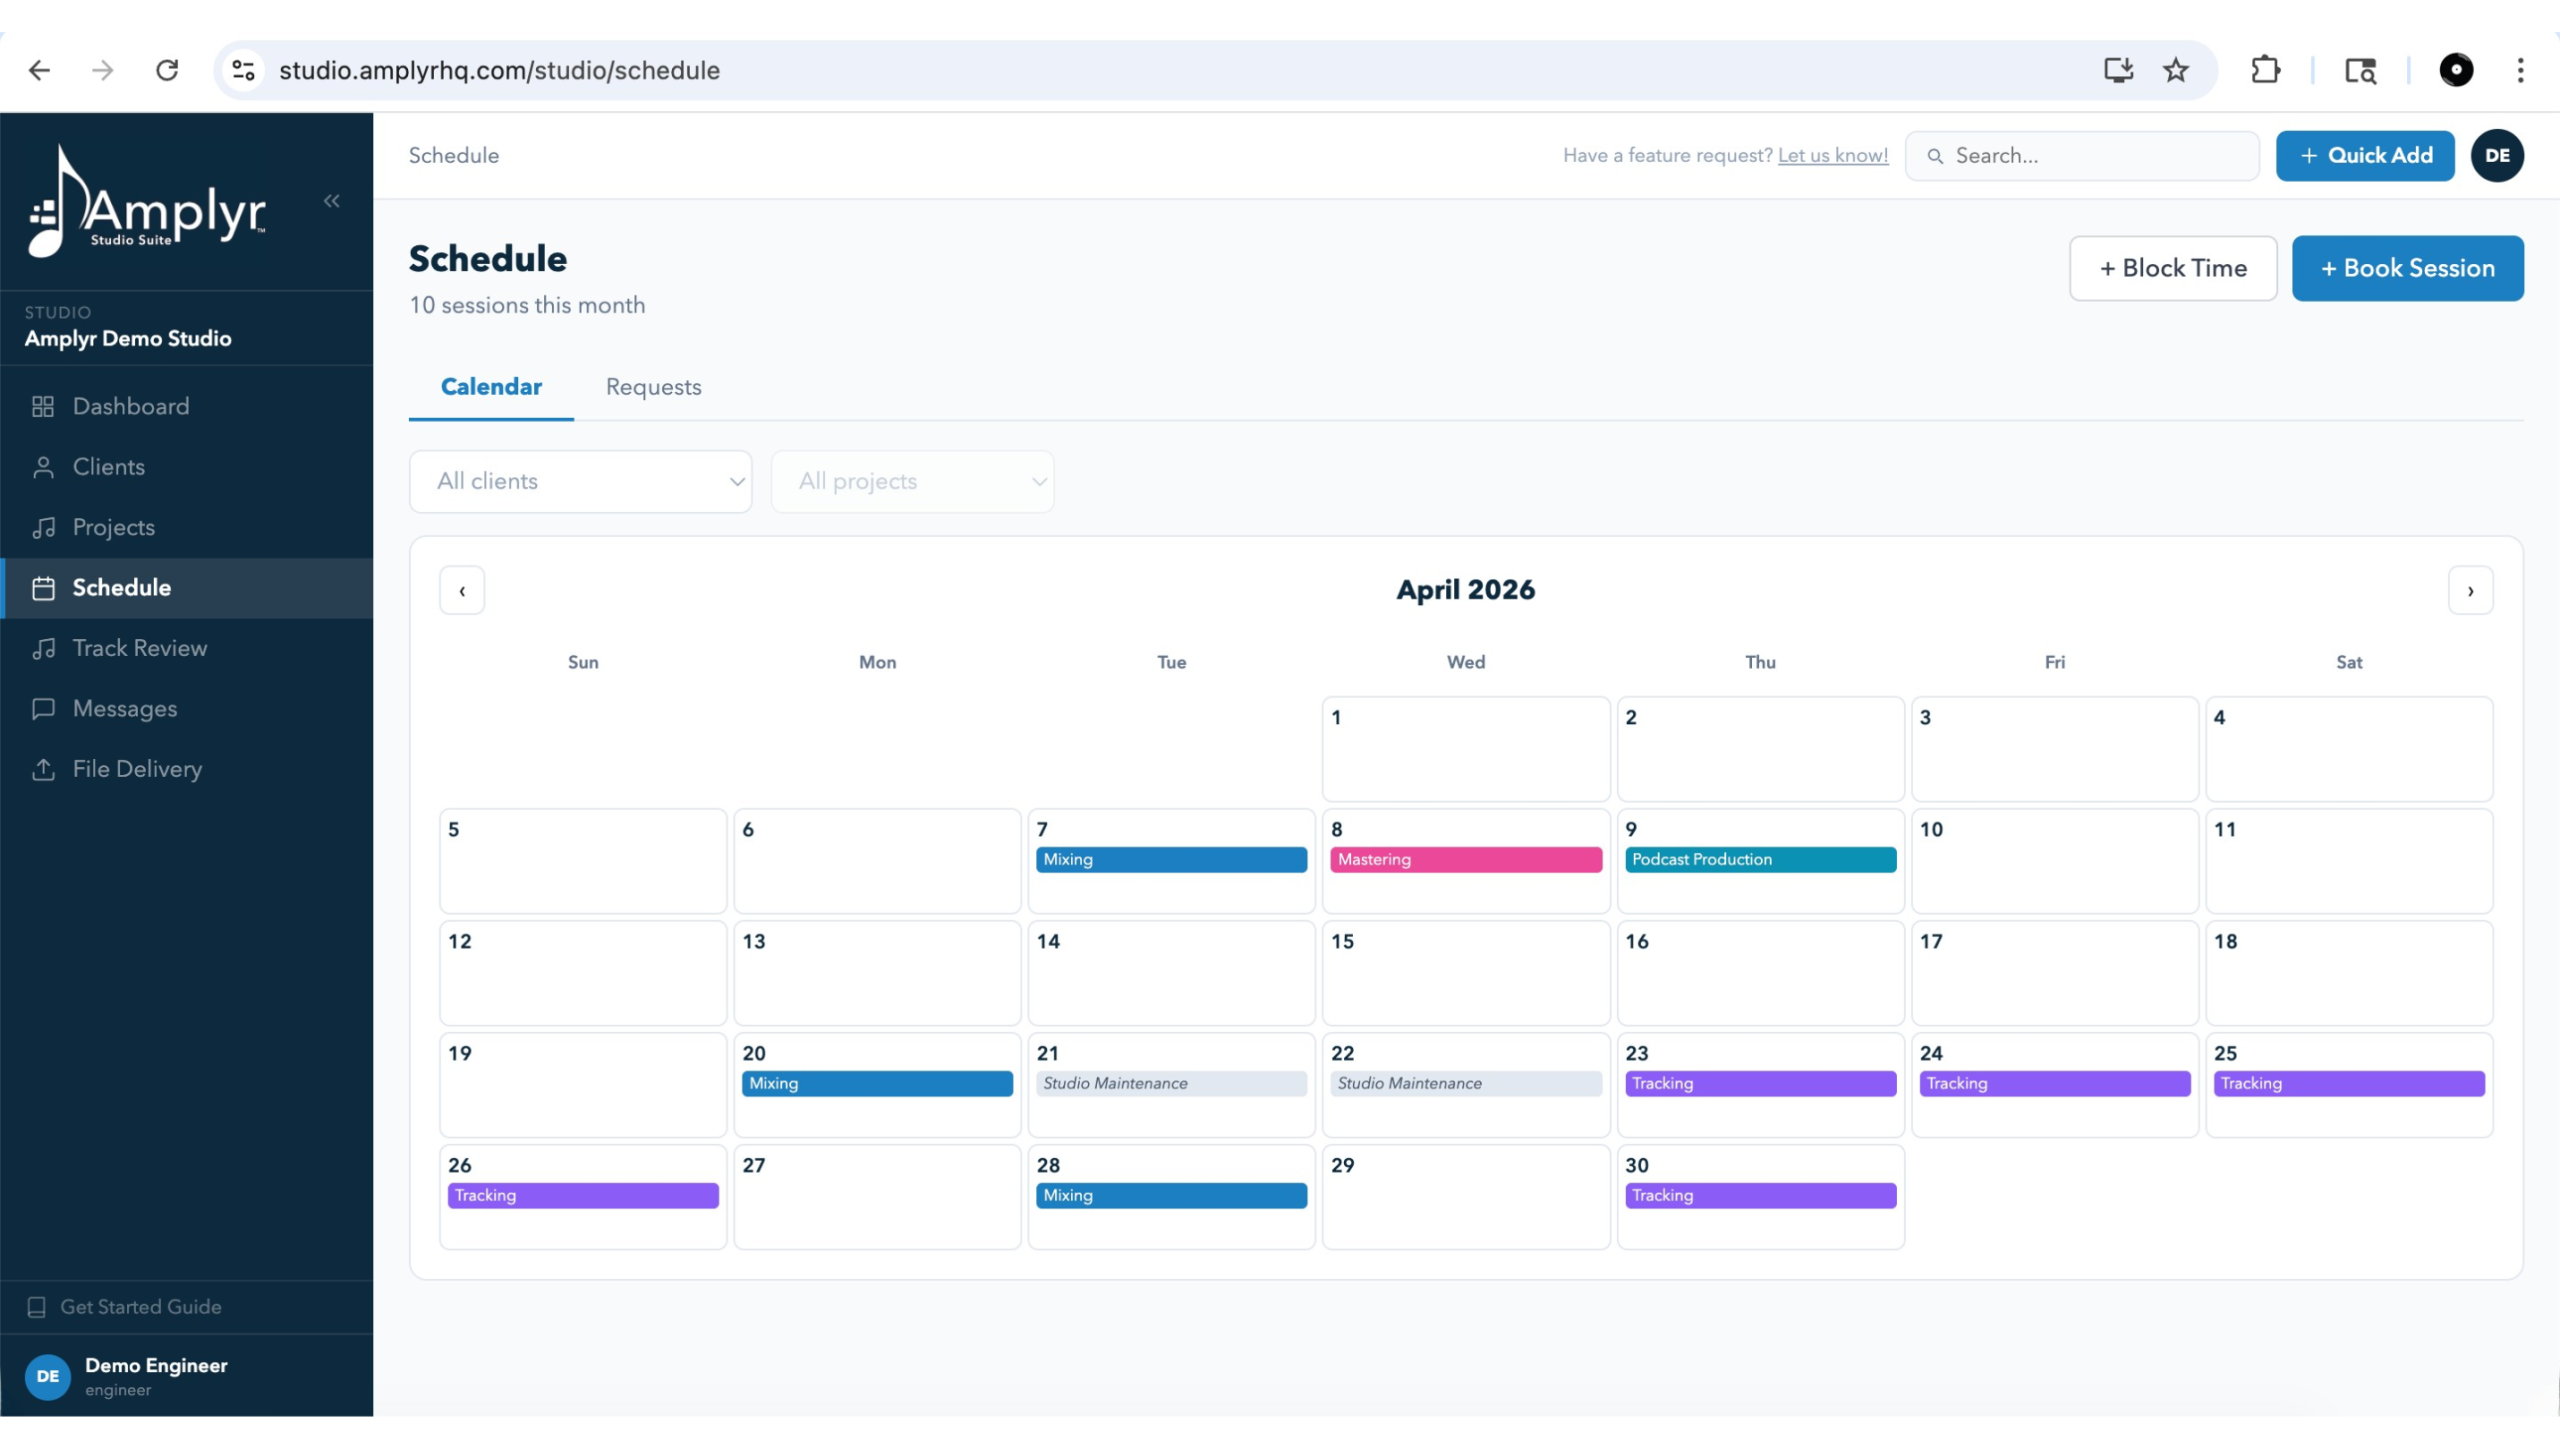Open the Dashboard from the sidebar
The height and width of the screenshot is (1449, 2560).
pos(130,406)
